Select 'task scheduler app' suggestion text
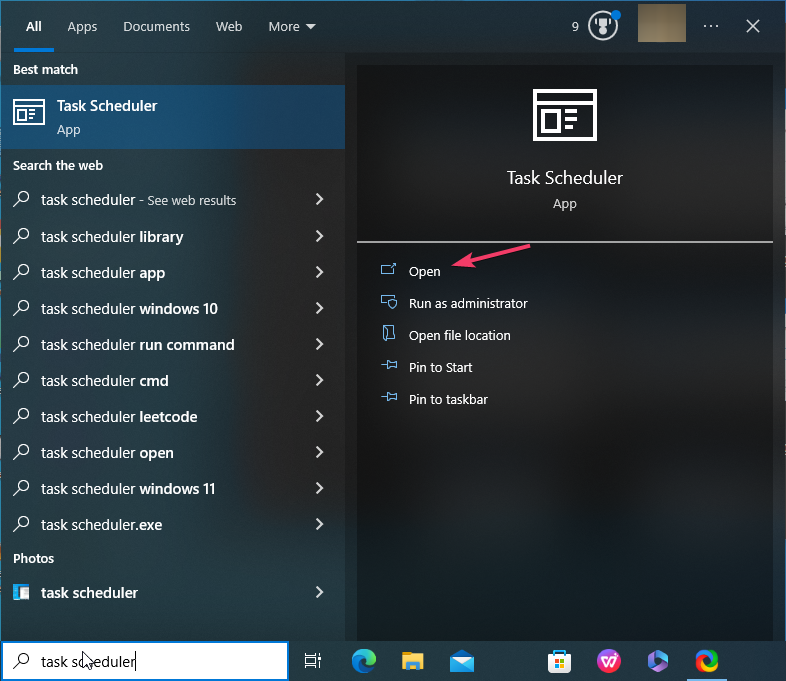Viewport: 786px width, 681px height. pos(103,273)
